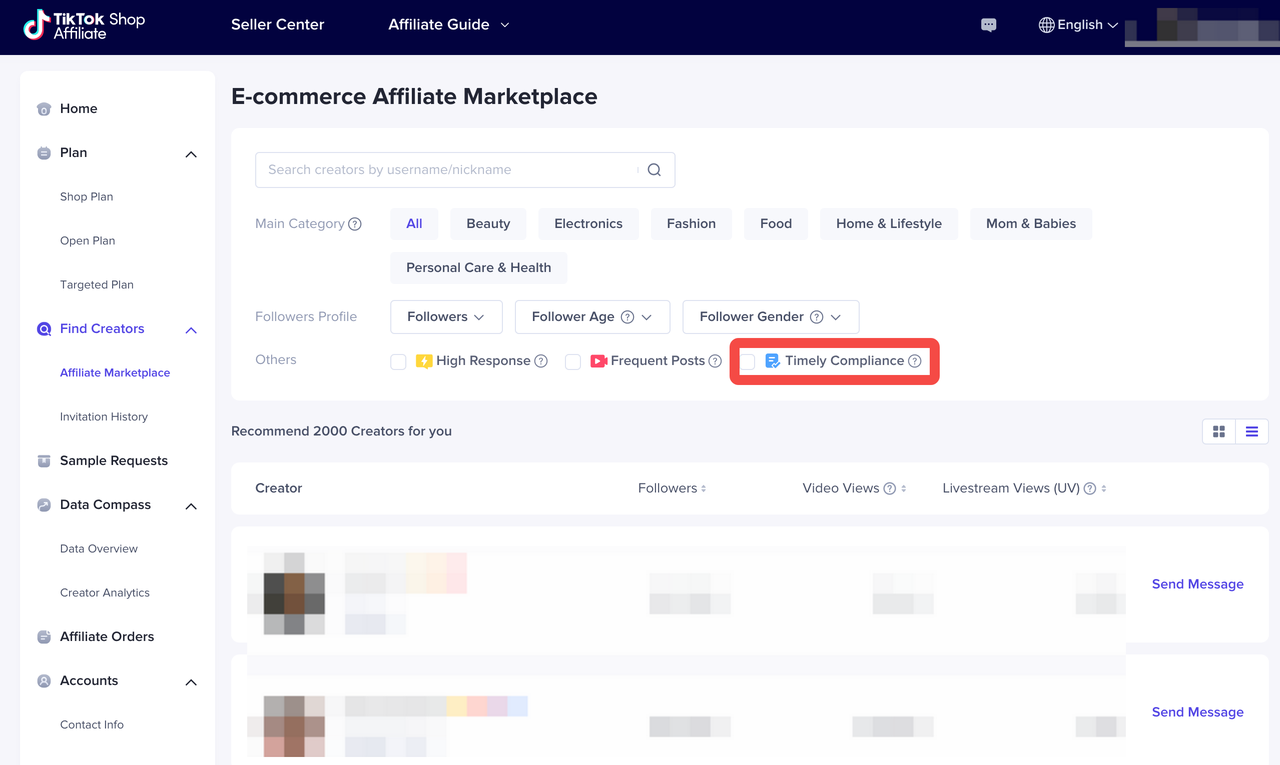Open Sample Requests in the sidebar
Viewport: 1280px width, 765px height.
pos(113,461)
